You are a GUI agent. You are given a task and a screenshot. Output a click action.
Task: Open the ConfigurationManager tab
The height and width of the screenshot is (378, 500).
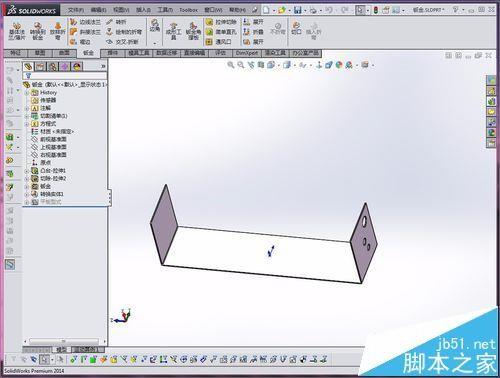click(x=53, y=66)
